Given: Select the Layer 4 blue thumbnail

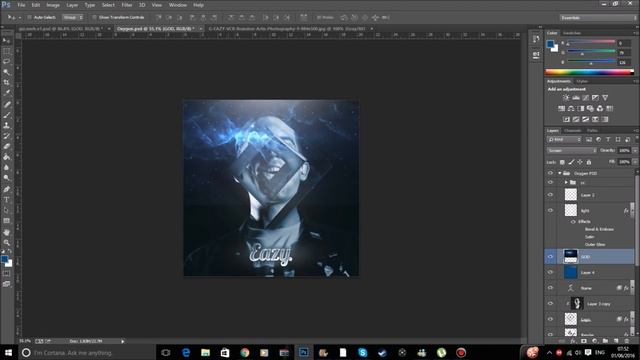Looking at the screenshot, I should click(x=570, y=272).
